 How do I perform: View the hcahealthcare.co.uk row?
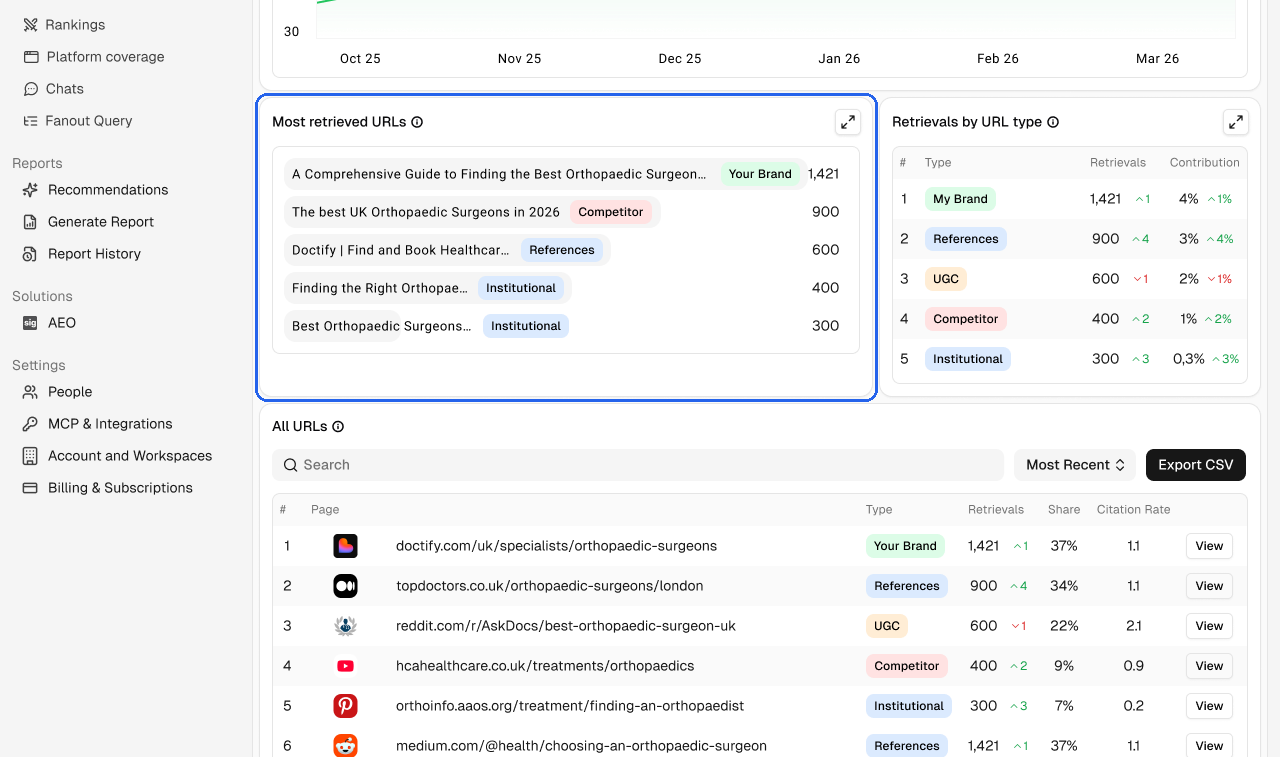tap(1209, 666)
